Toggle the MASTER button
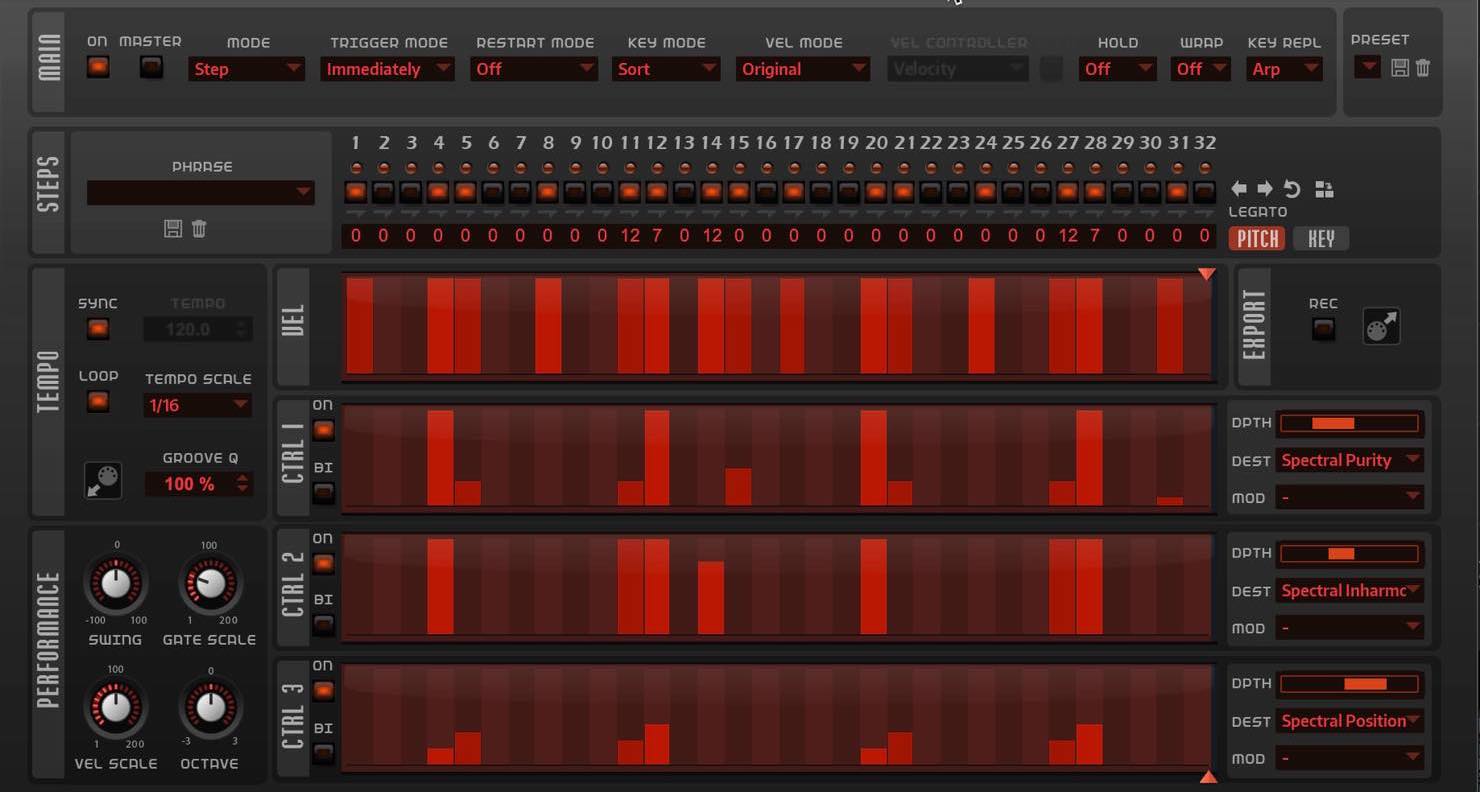Viewport: 1480px width, 792px height. [151, 67]
